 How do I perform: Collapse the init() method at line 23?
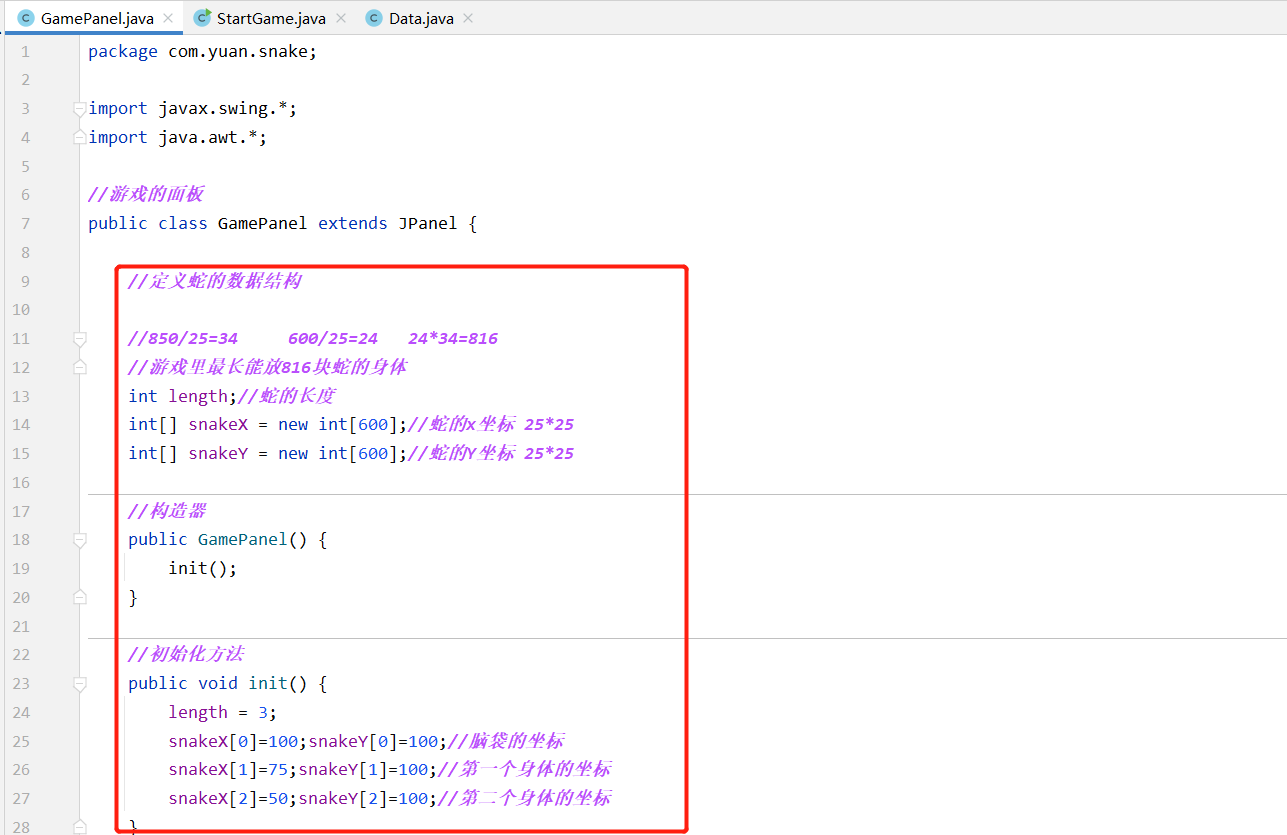pos(80,684)
